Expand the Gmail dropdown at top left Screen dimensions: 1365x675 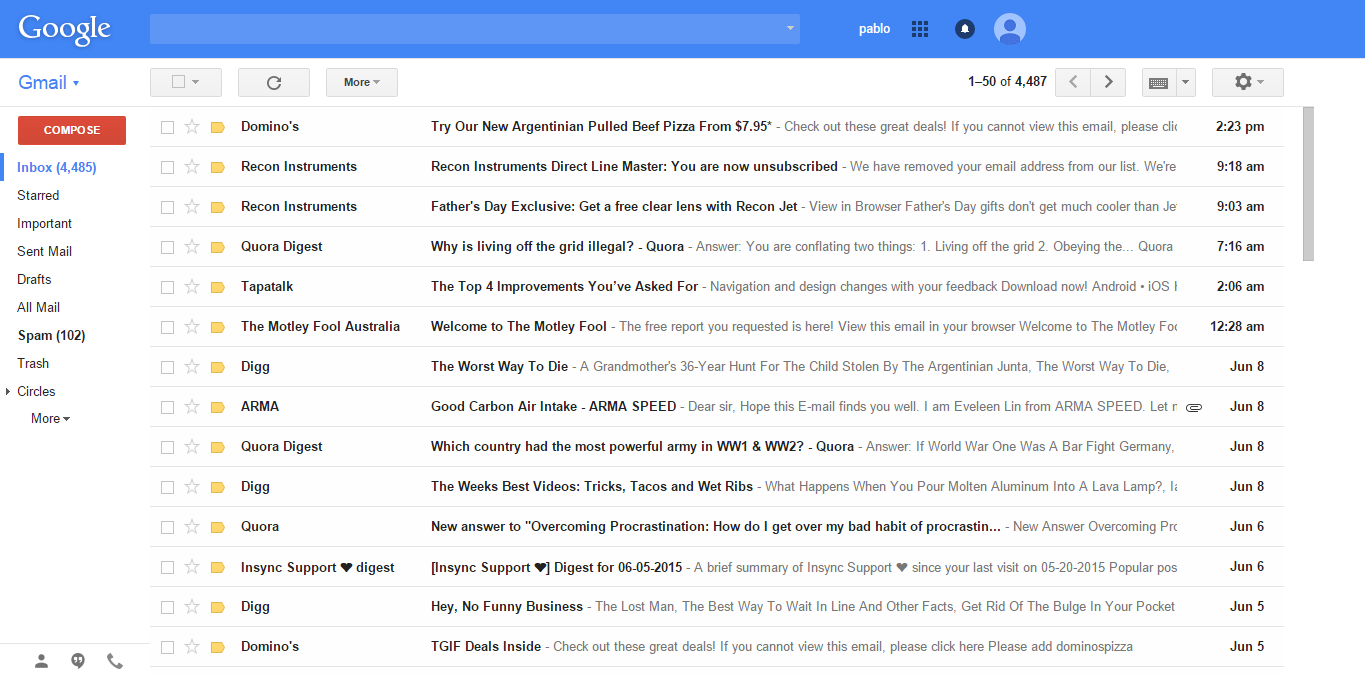[x=75, y=81]
